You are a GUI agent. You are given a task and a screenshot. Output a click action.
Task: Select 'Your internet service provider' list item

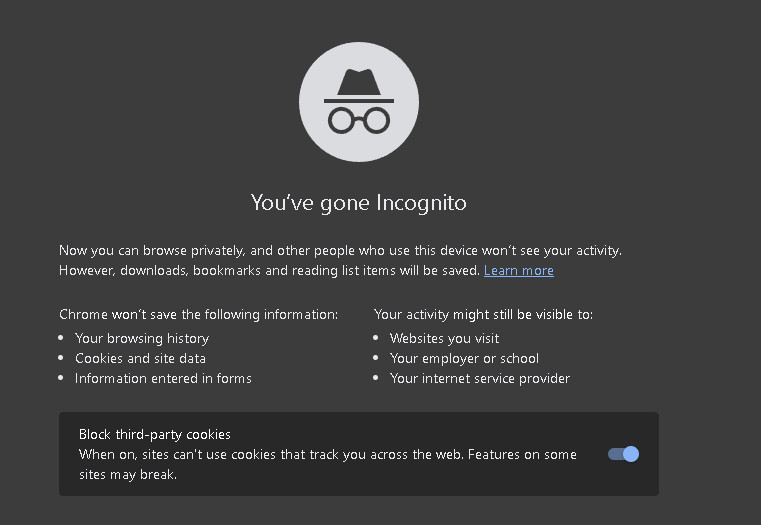pyautogui.click(x=480, y=378)
